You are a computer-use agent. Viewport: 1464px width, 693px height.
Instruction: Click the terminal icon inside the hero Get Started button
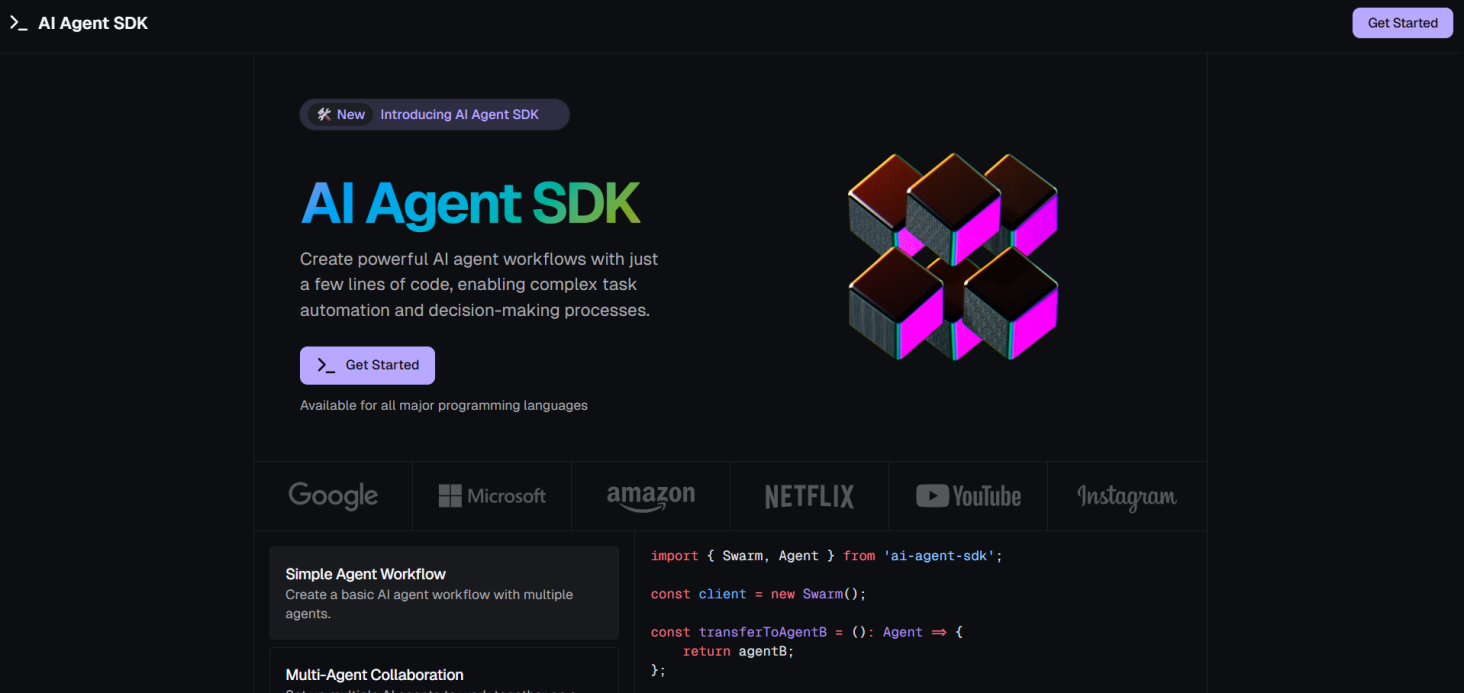(x=326, y=365)
